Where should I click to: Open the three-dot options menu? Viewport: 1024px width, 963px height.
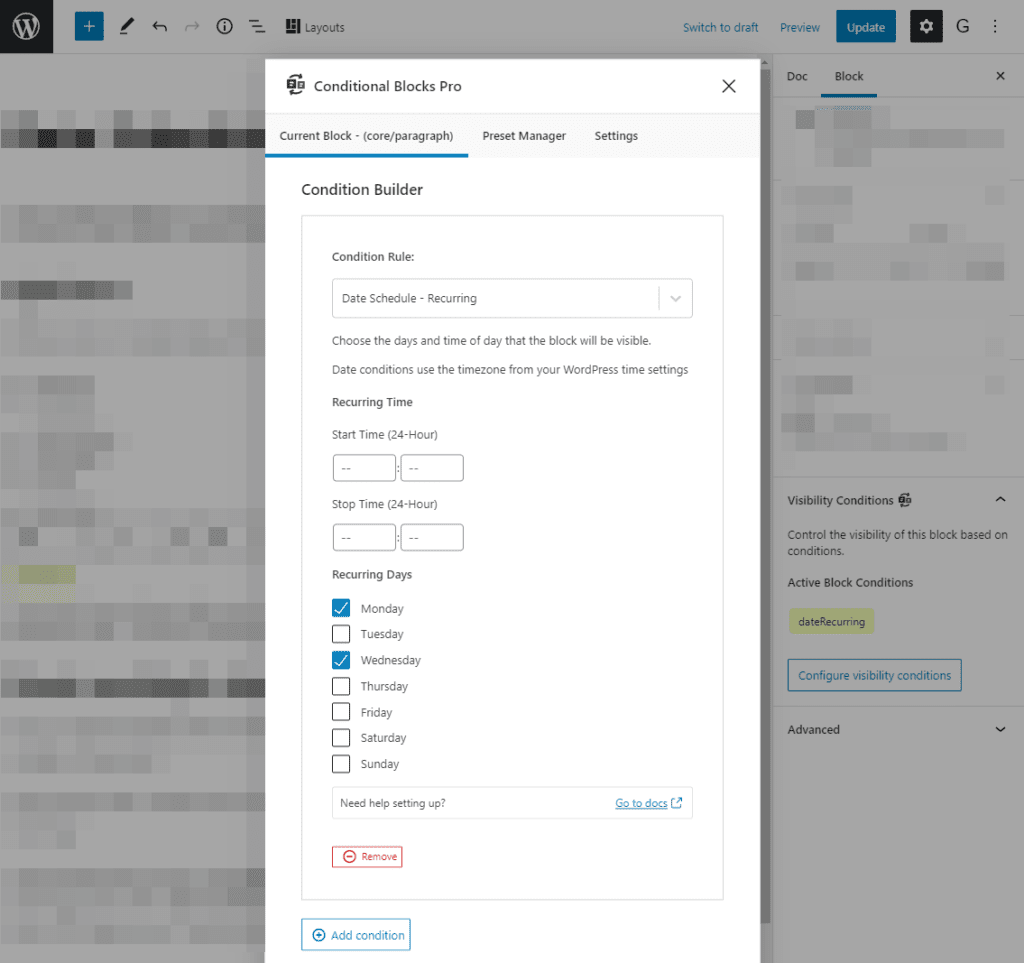coord(995,27)
